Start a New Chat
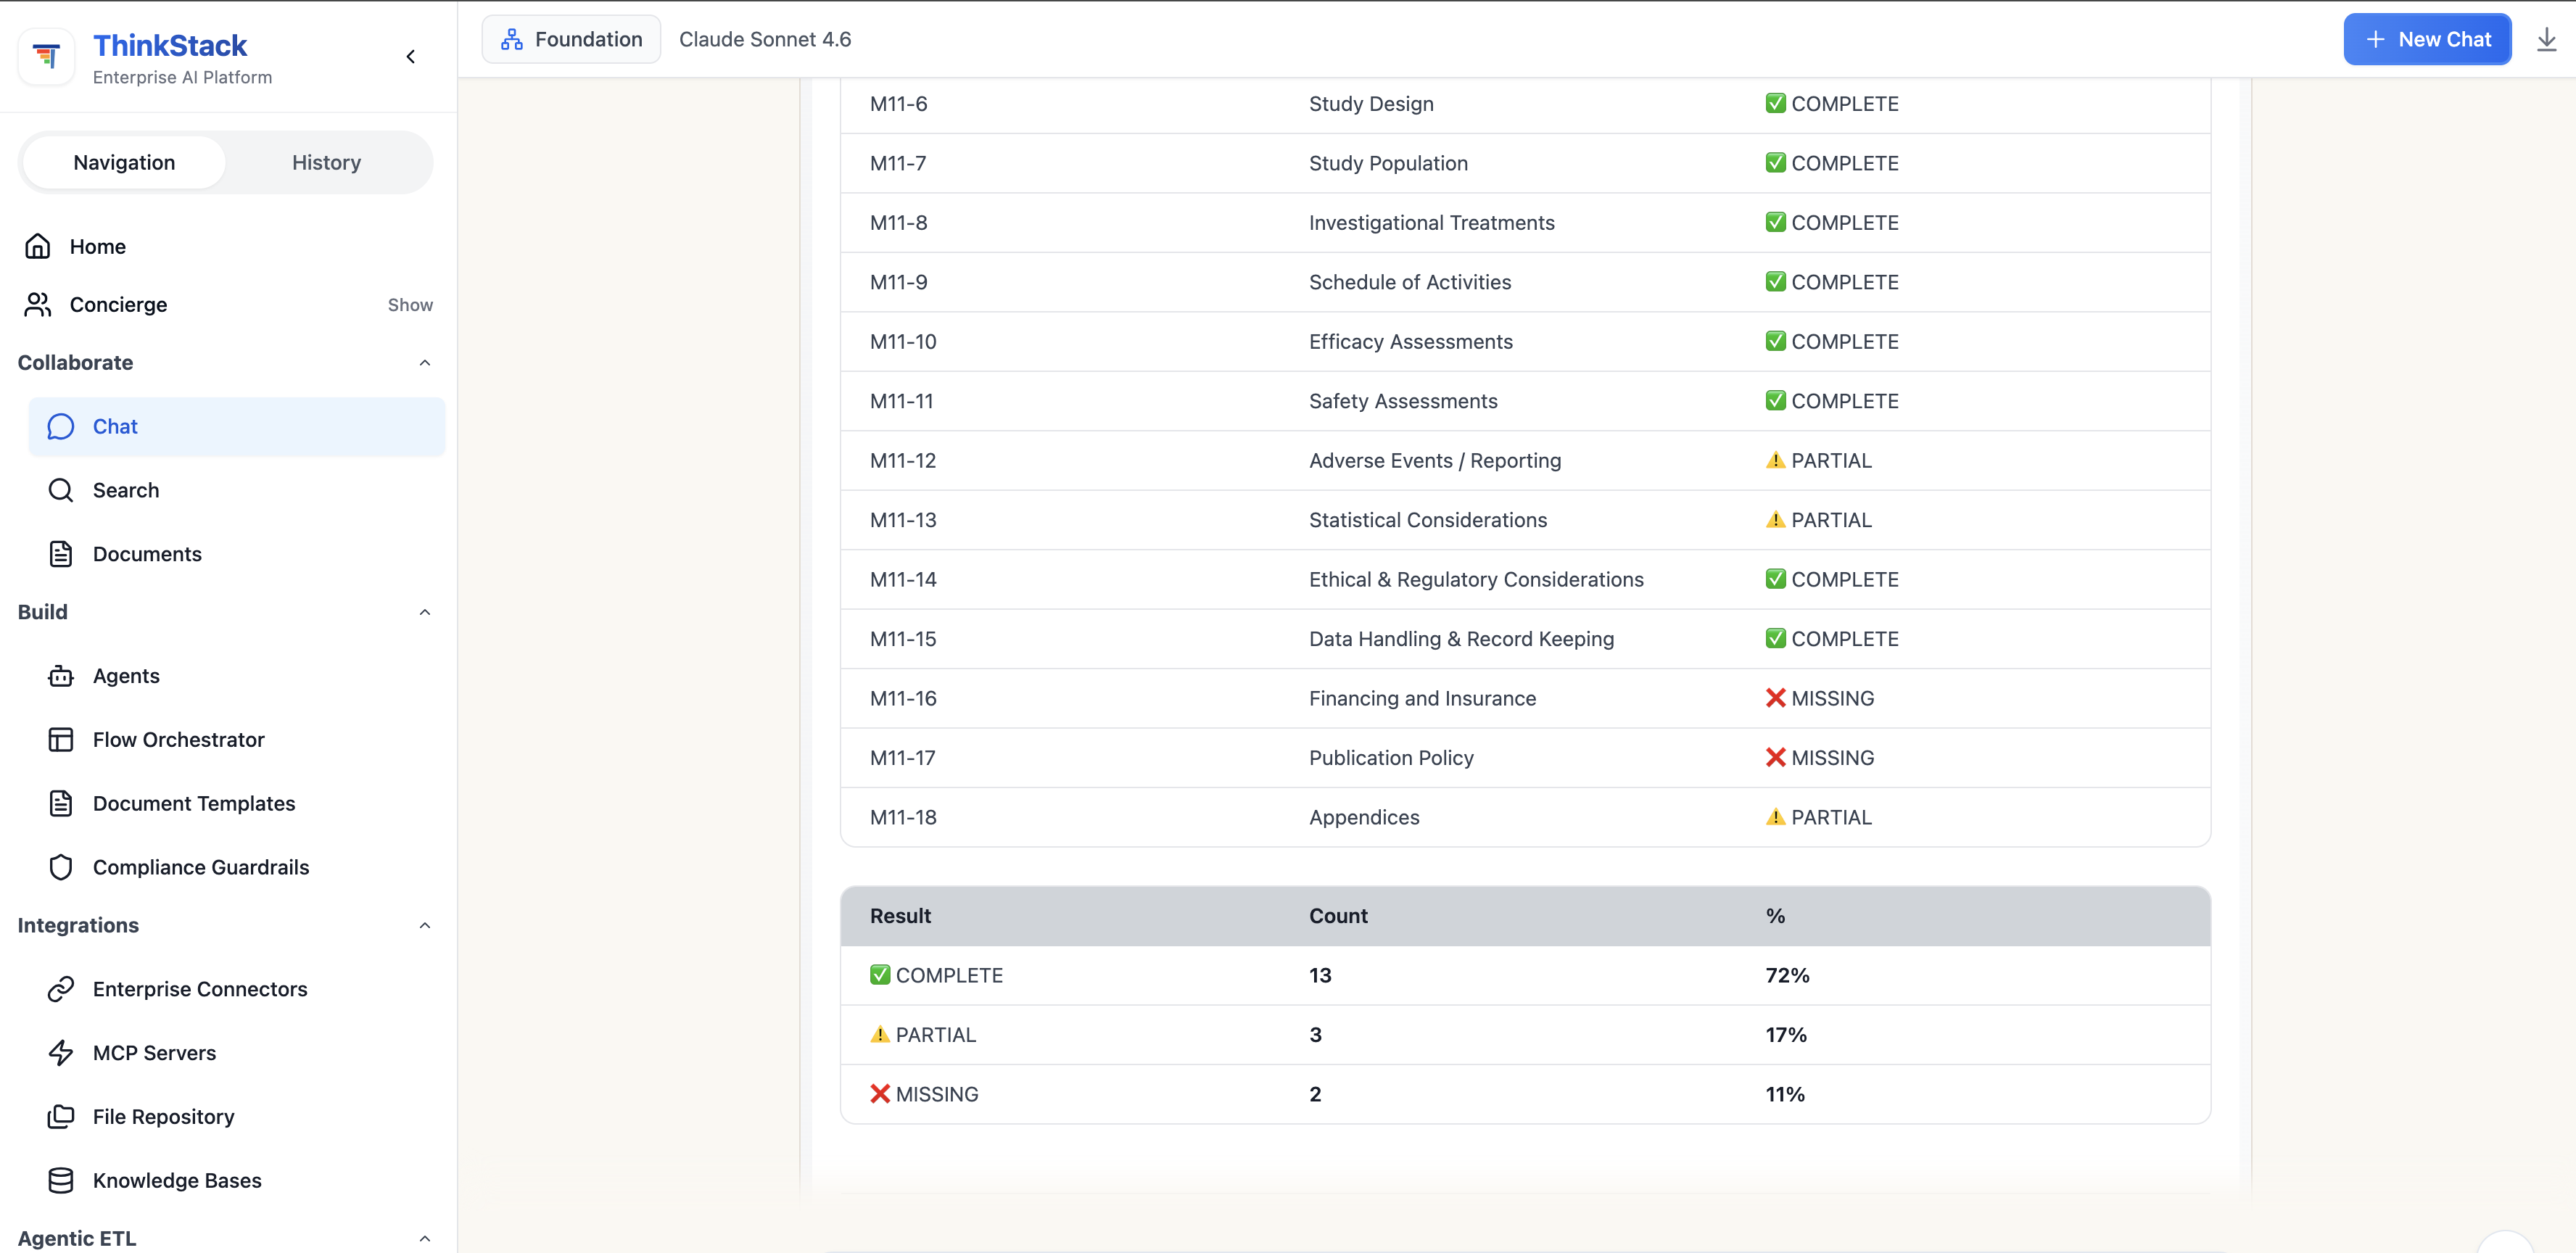 2427,40
